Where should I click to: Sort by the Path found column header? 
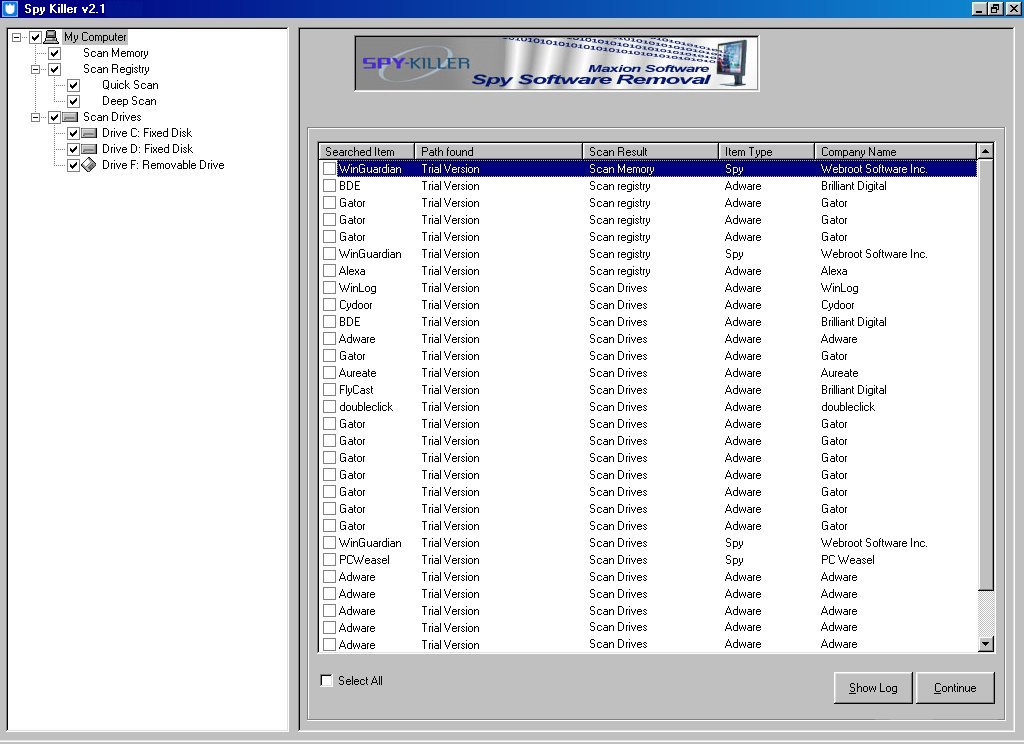498,152
